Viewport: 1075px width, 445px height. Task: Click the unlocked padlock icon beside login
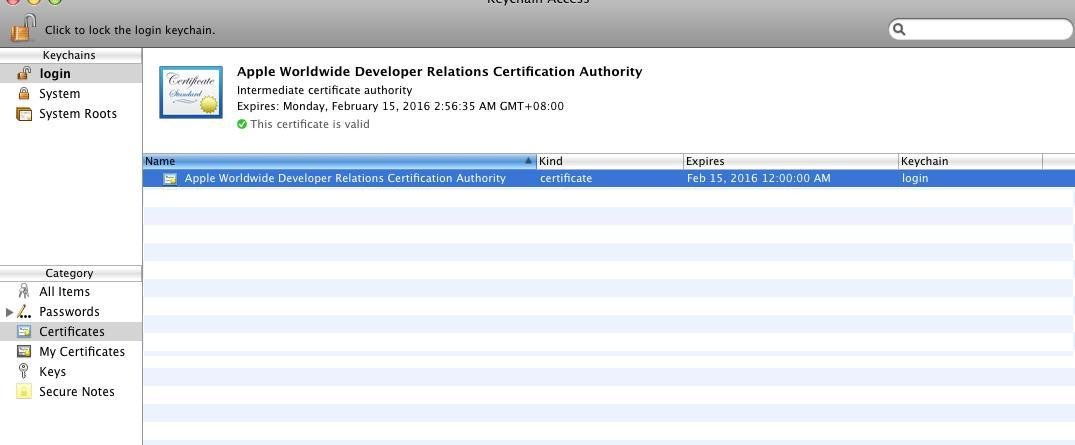click(x=24, y=73)
